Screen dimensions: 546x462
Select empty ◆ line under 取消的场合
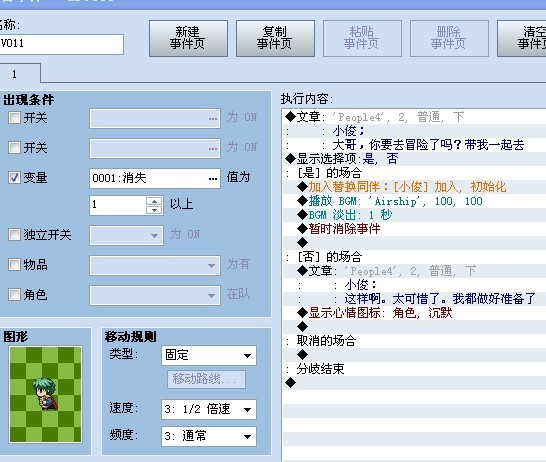414,355
